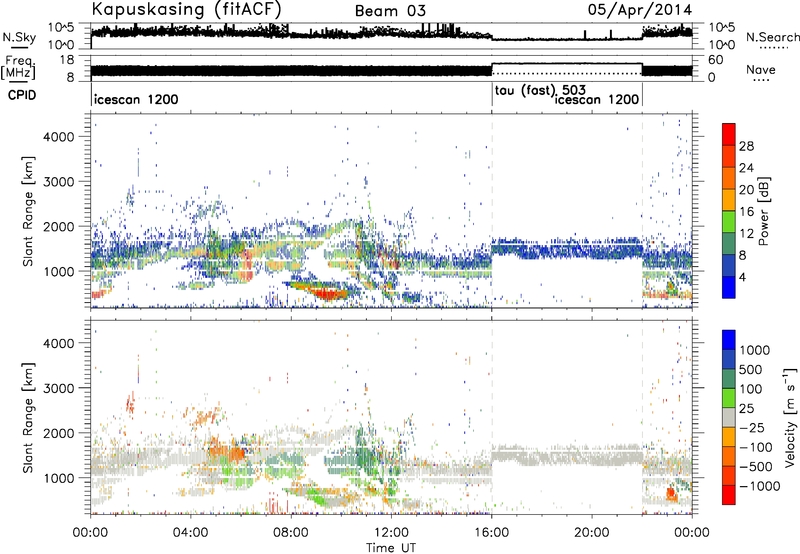Screen dimensions: 800x554
Task: Click the '500' value on velocity colorbar
Action: 751,369
